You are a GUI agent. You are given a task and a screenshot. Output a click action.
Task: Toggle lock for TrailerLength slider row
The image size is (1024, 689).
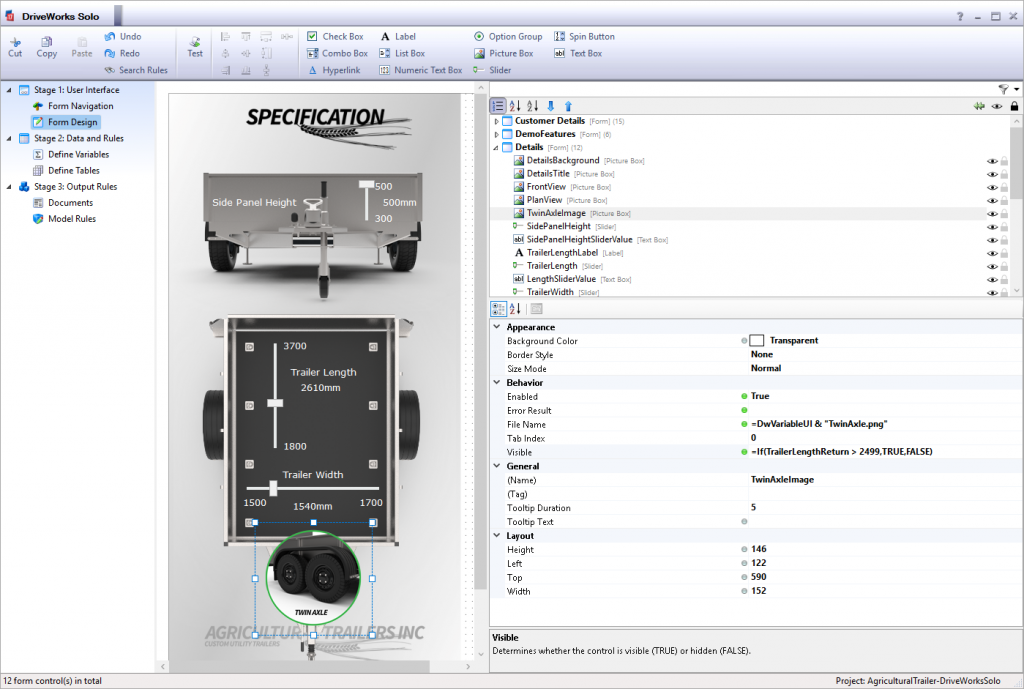(1004, 266)
